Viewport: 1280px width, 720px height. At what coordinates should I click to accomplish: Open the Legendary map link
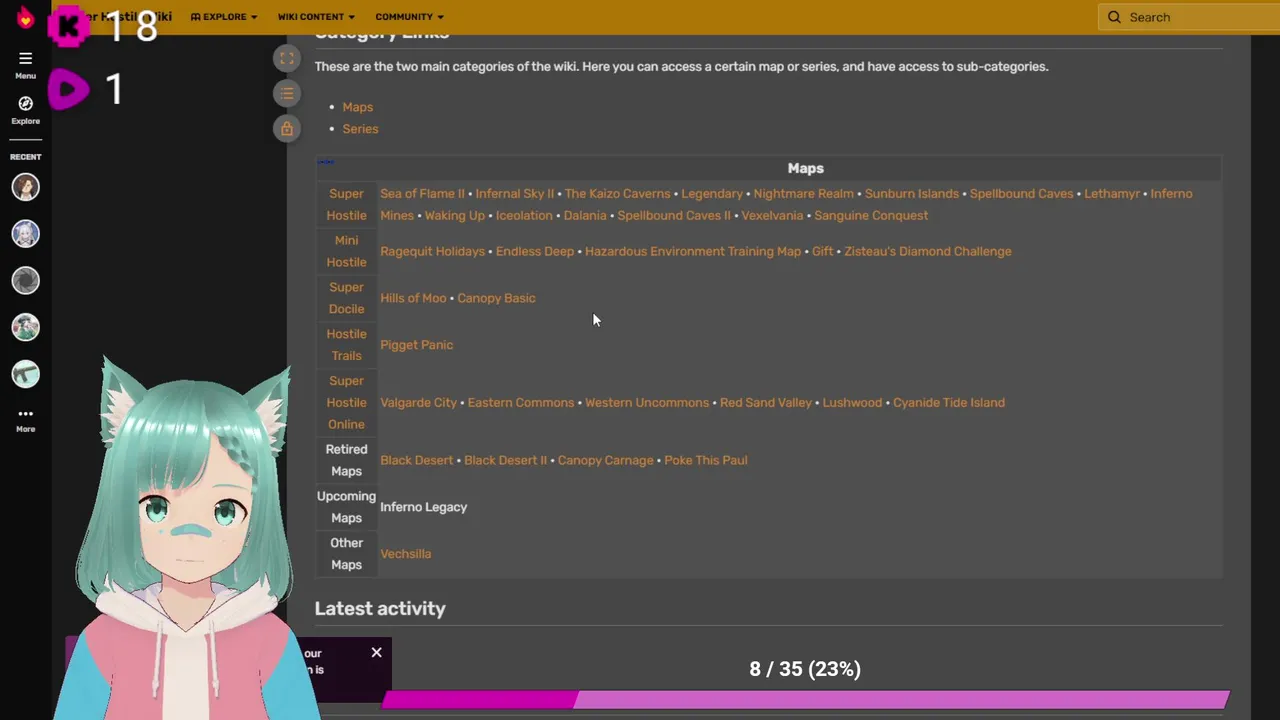tap(712, 194)
